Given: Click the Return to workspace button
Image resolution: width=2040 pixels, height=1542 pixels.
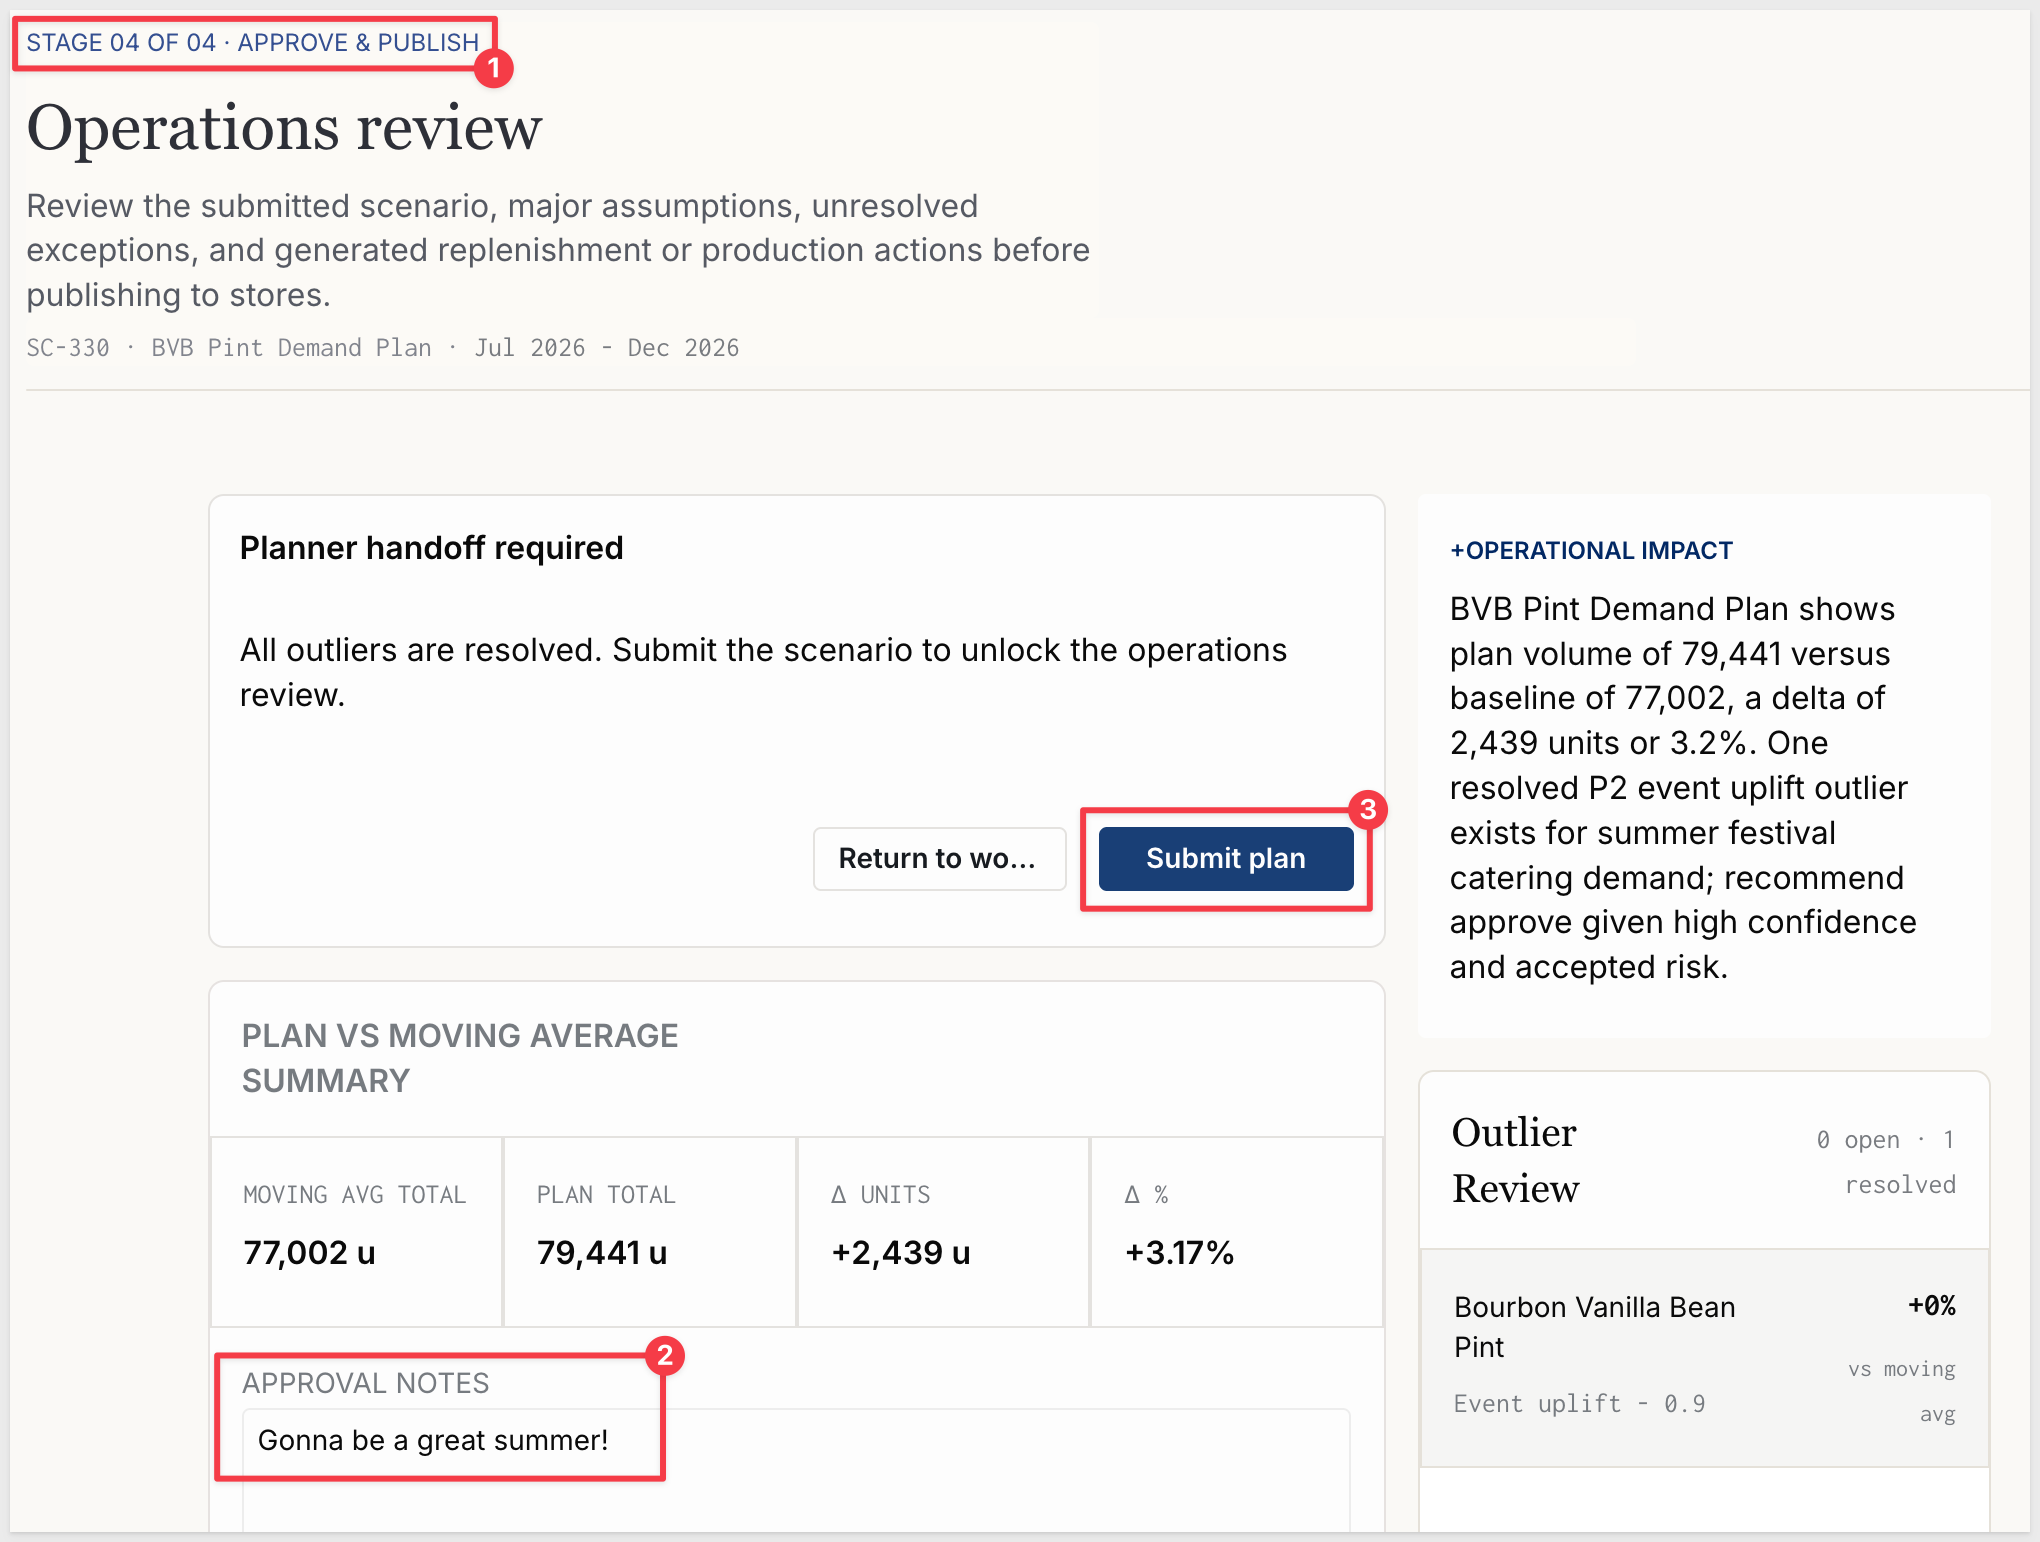Looking at the screenshot, I should 939,858.
